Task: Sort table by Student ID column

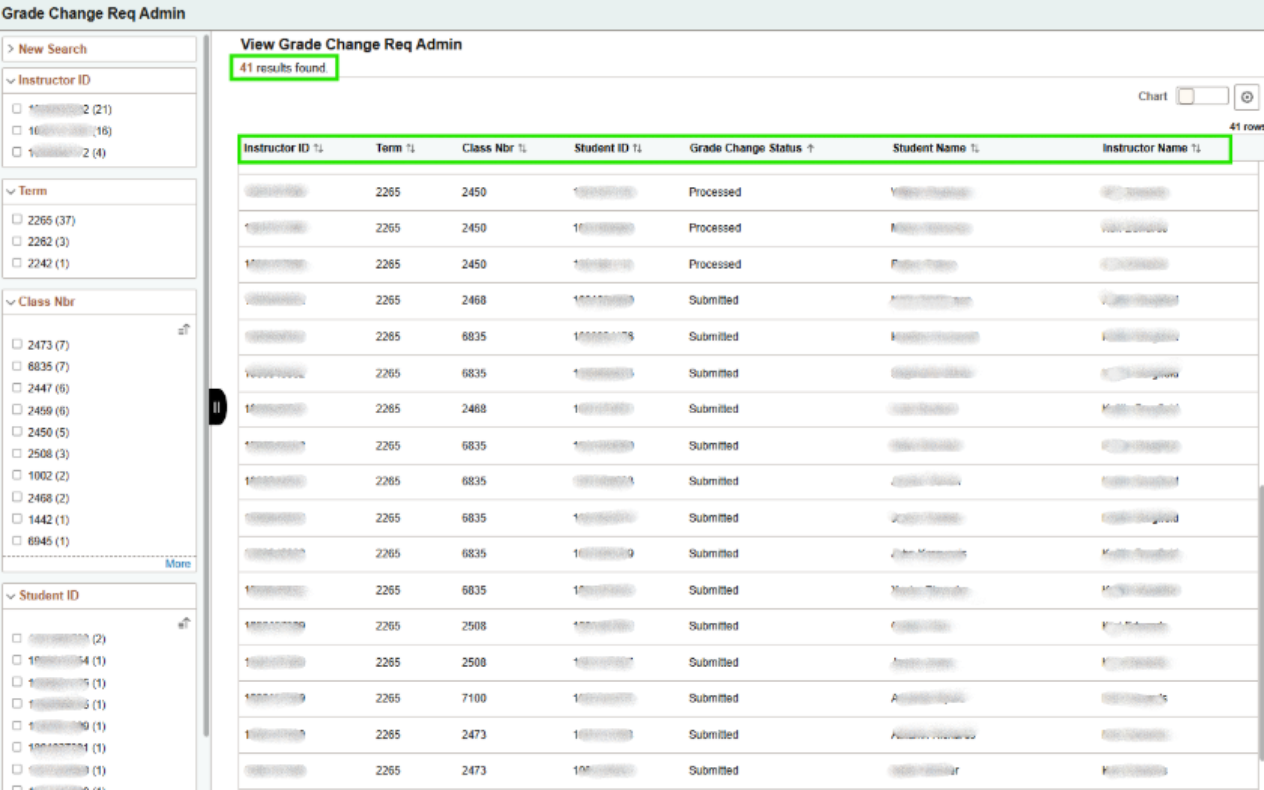Action: tap(608, 149)
